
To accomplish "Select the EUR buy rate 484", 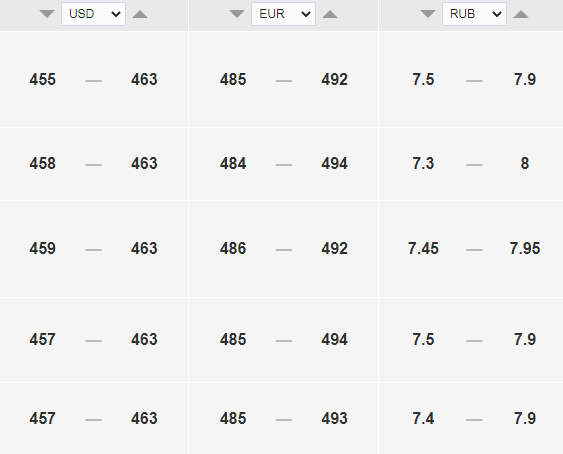I will point(233,163).
